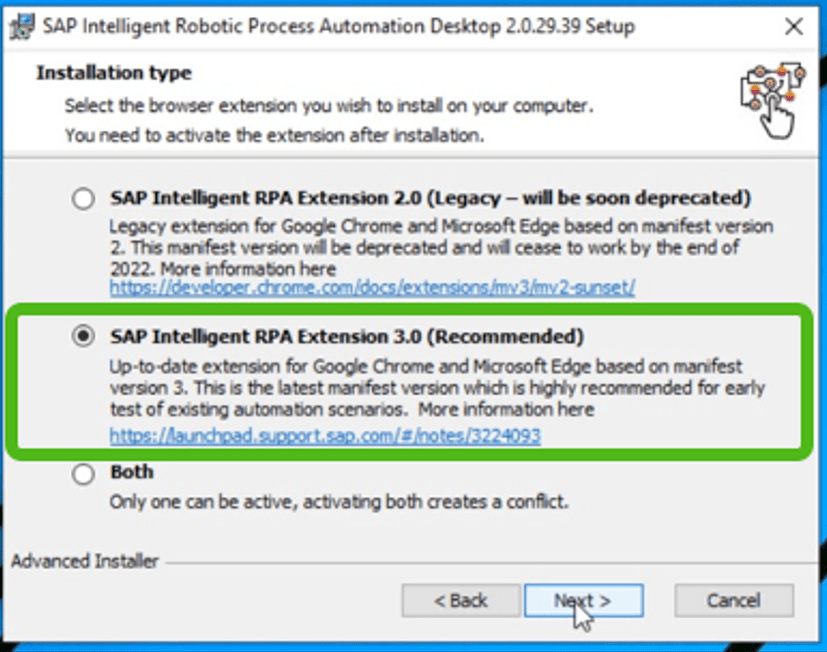Close the setup window

793,27
